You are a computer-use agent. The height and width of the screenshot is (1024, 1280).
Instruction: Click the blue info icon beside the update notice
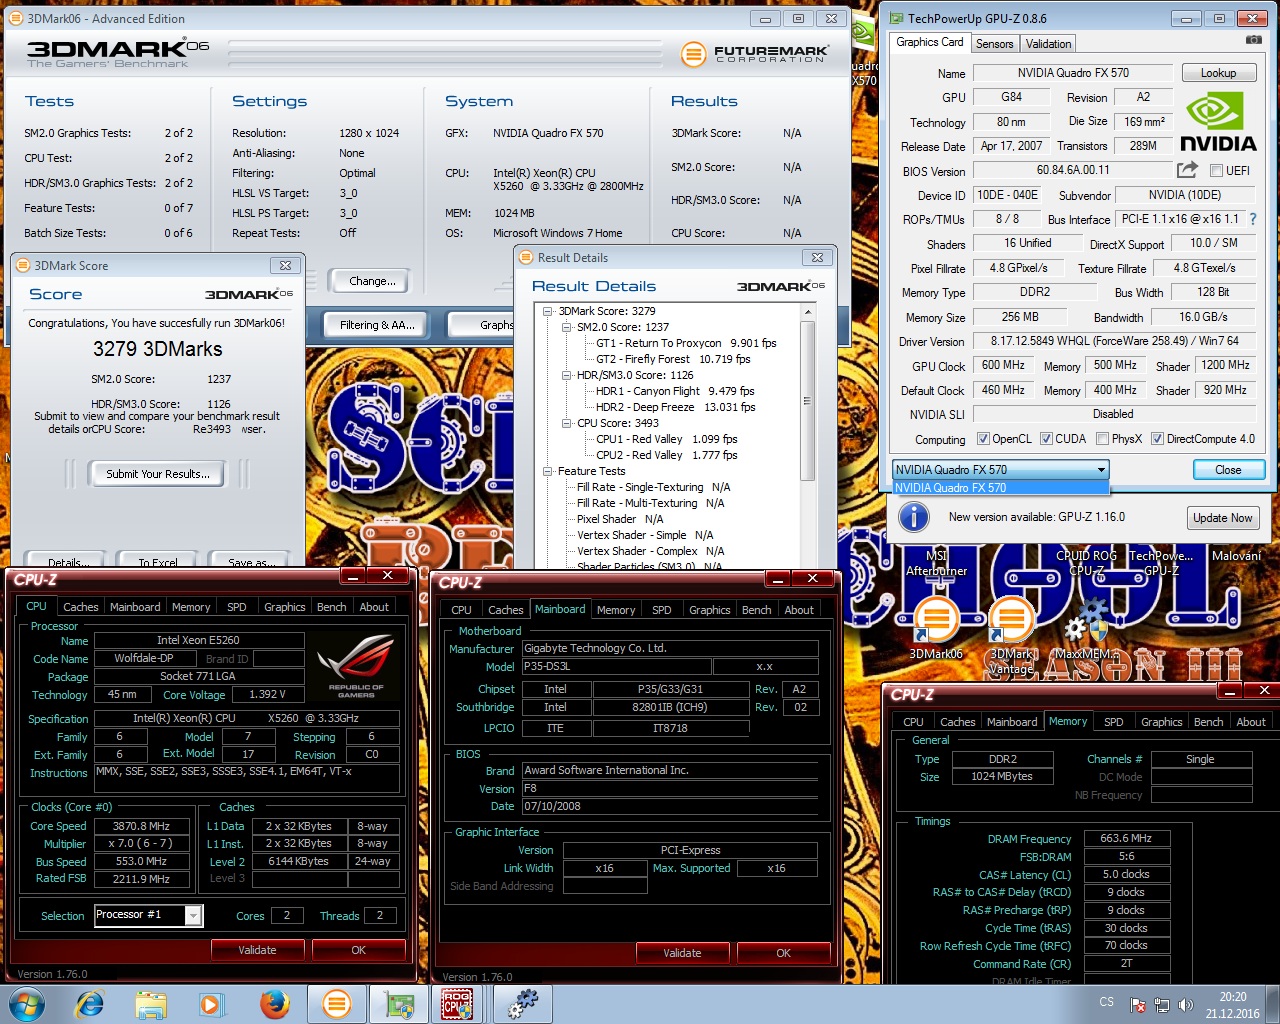click(914, 517)
